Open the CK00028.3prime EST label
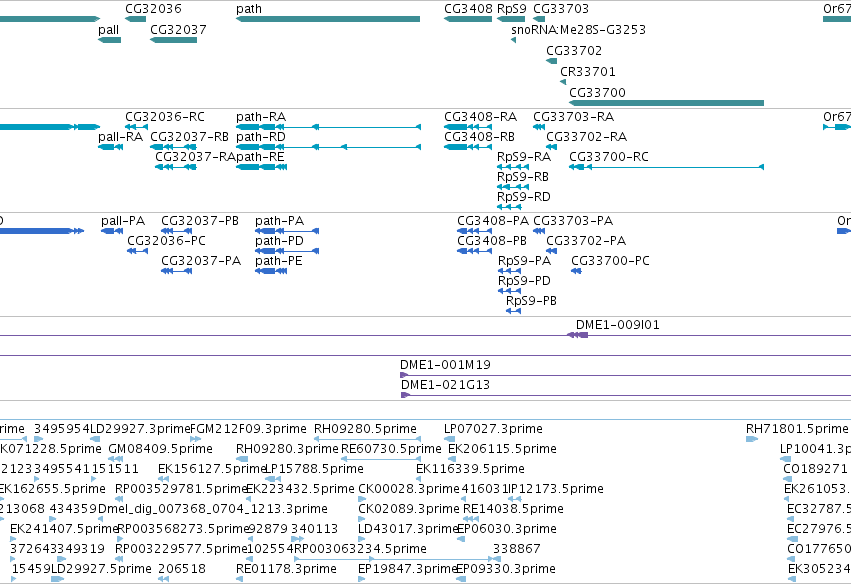 (x=409, y=489)
